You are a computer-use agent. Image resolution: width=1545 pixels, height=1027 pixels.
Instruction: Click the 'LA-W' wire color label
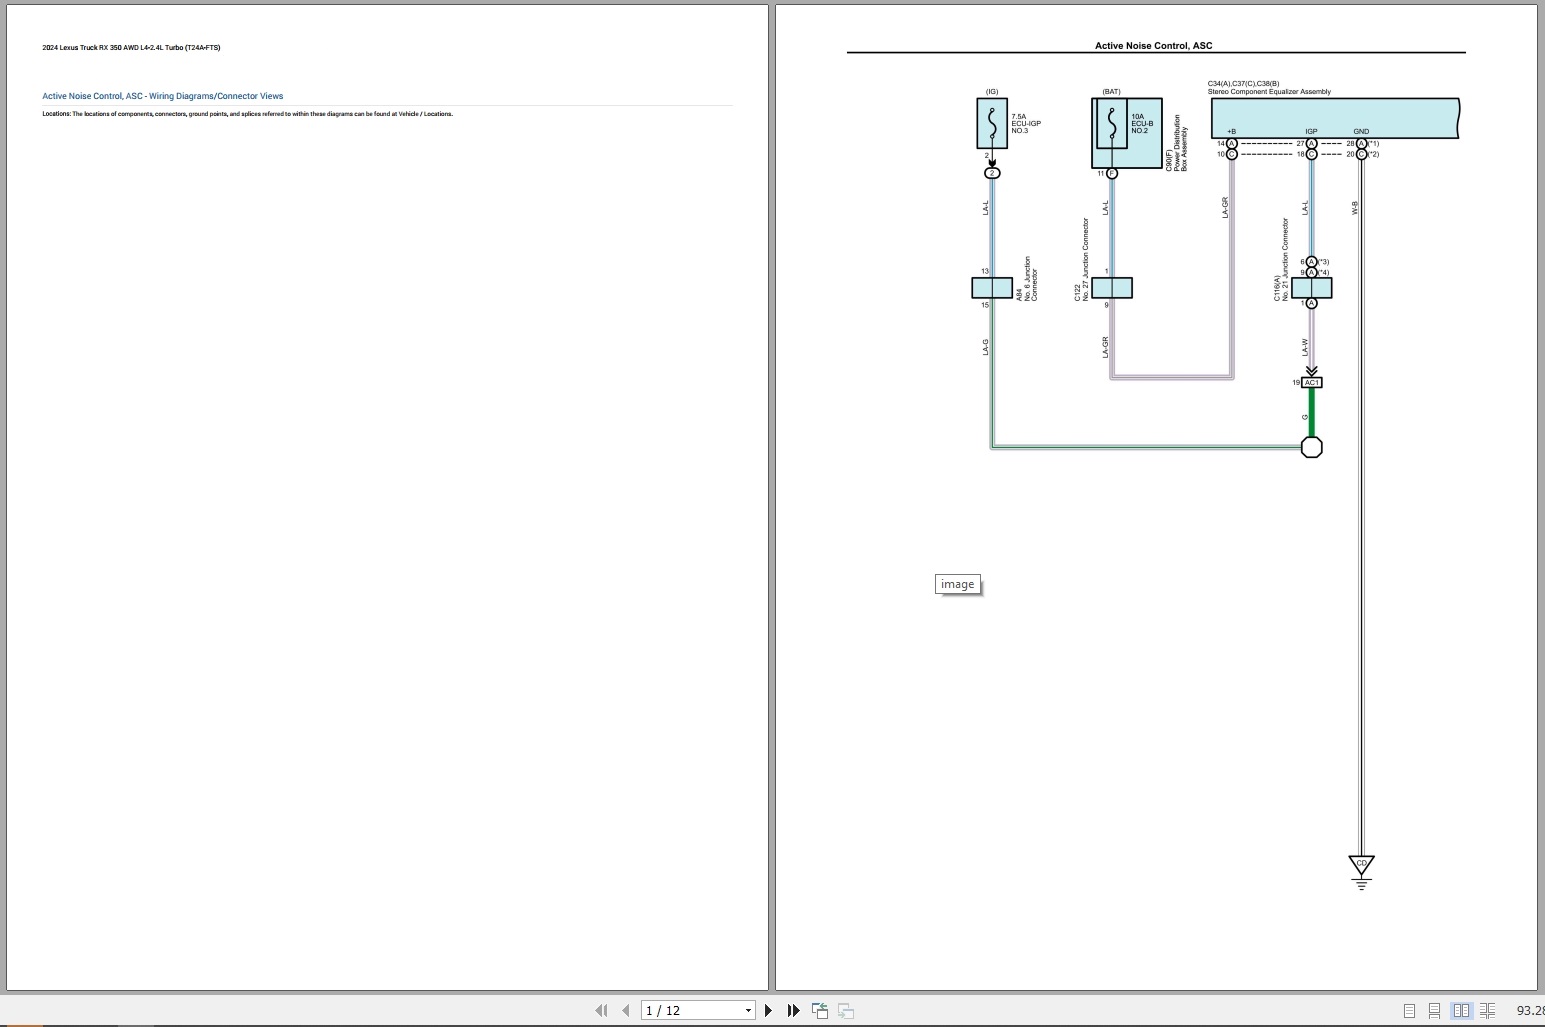coord(1305,347)
